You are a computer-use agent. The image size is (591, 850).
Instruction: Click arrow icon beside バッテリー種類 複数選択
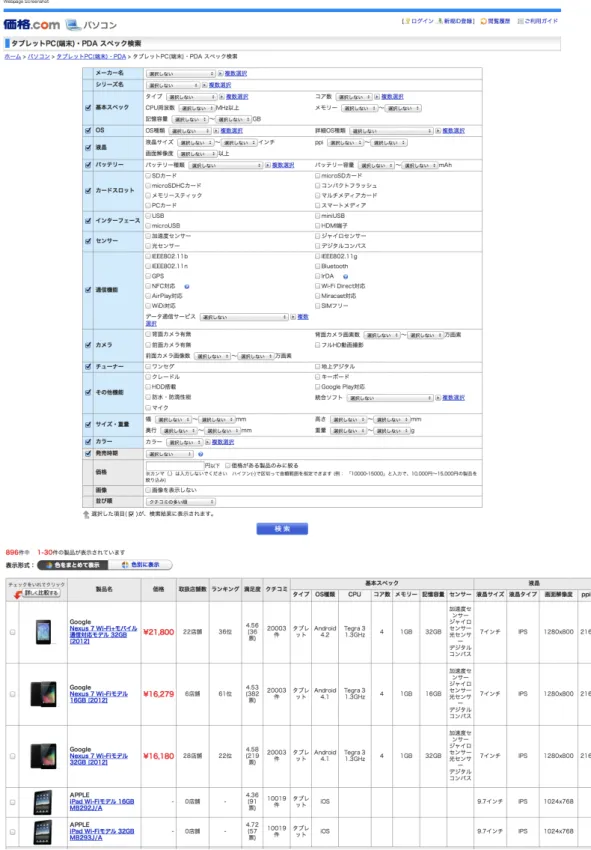(x=267, y=165)
